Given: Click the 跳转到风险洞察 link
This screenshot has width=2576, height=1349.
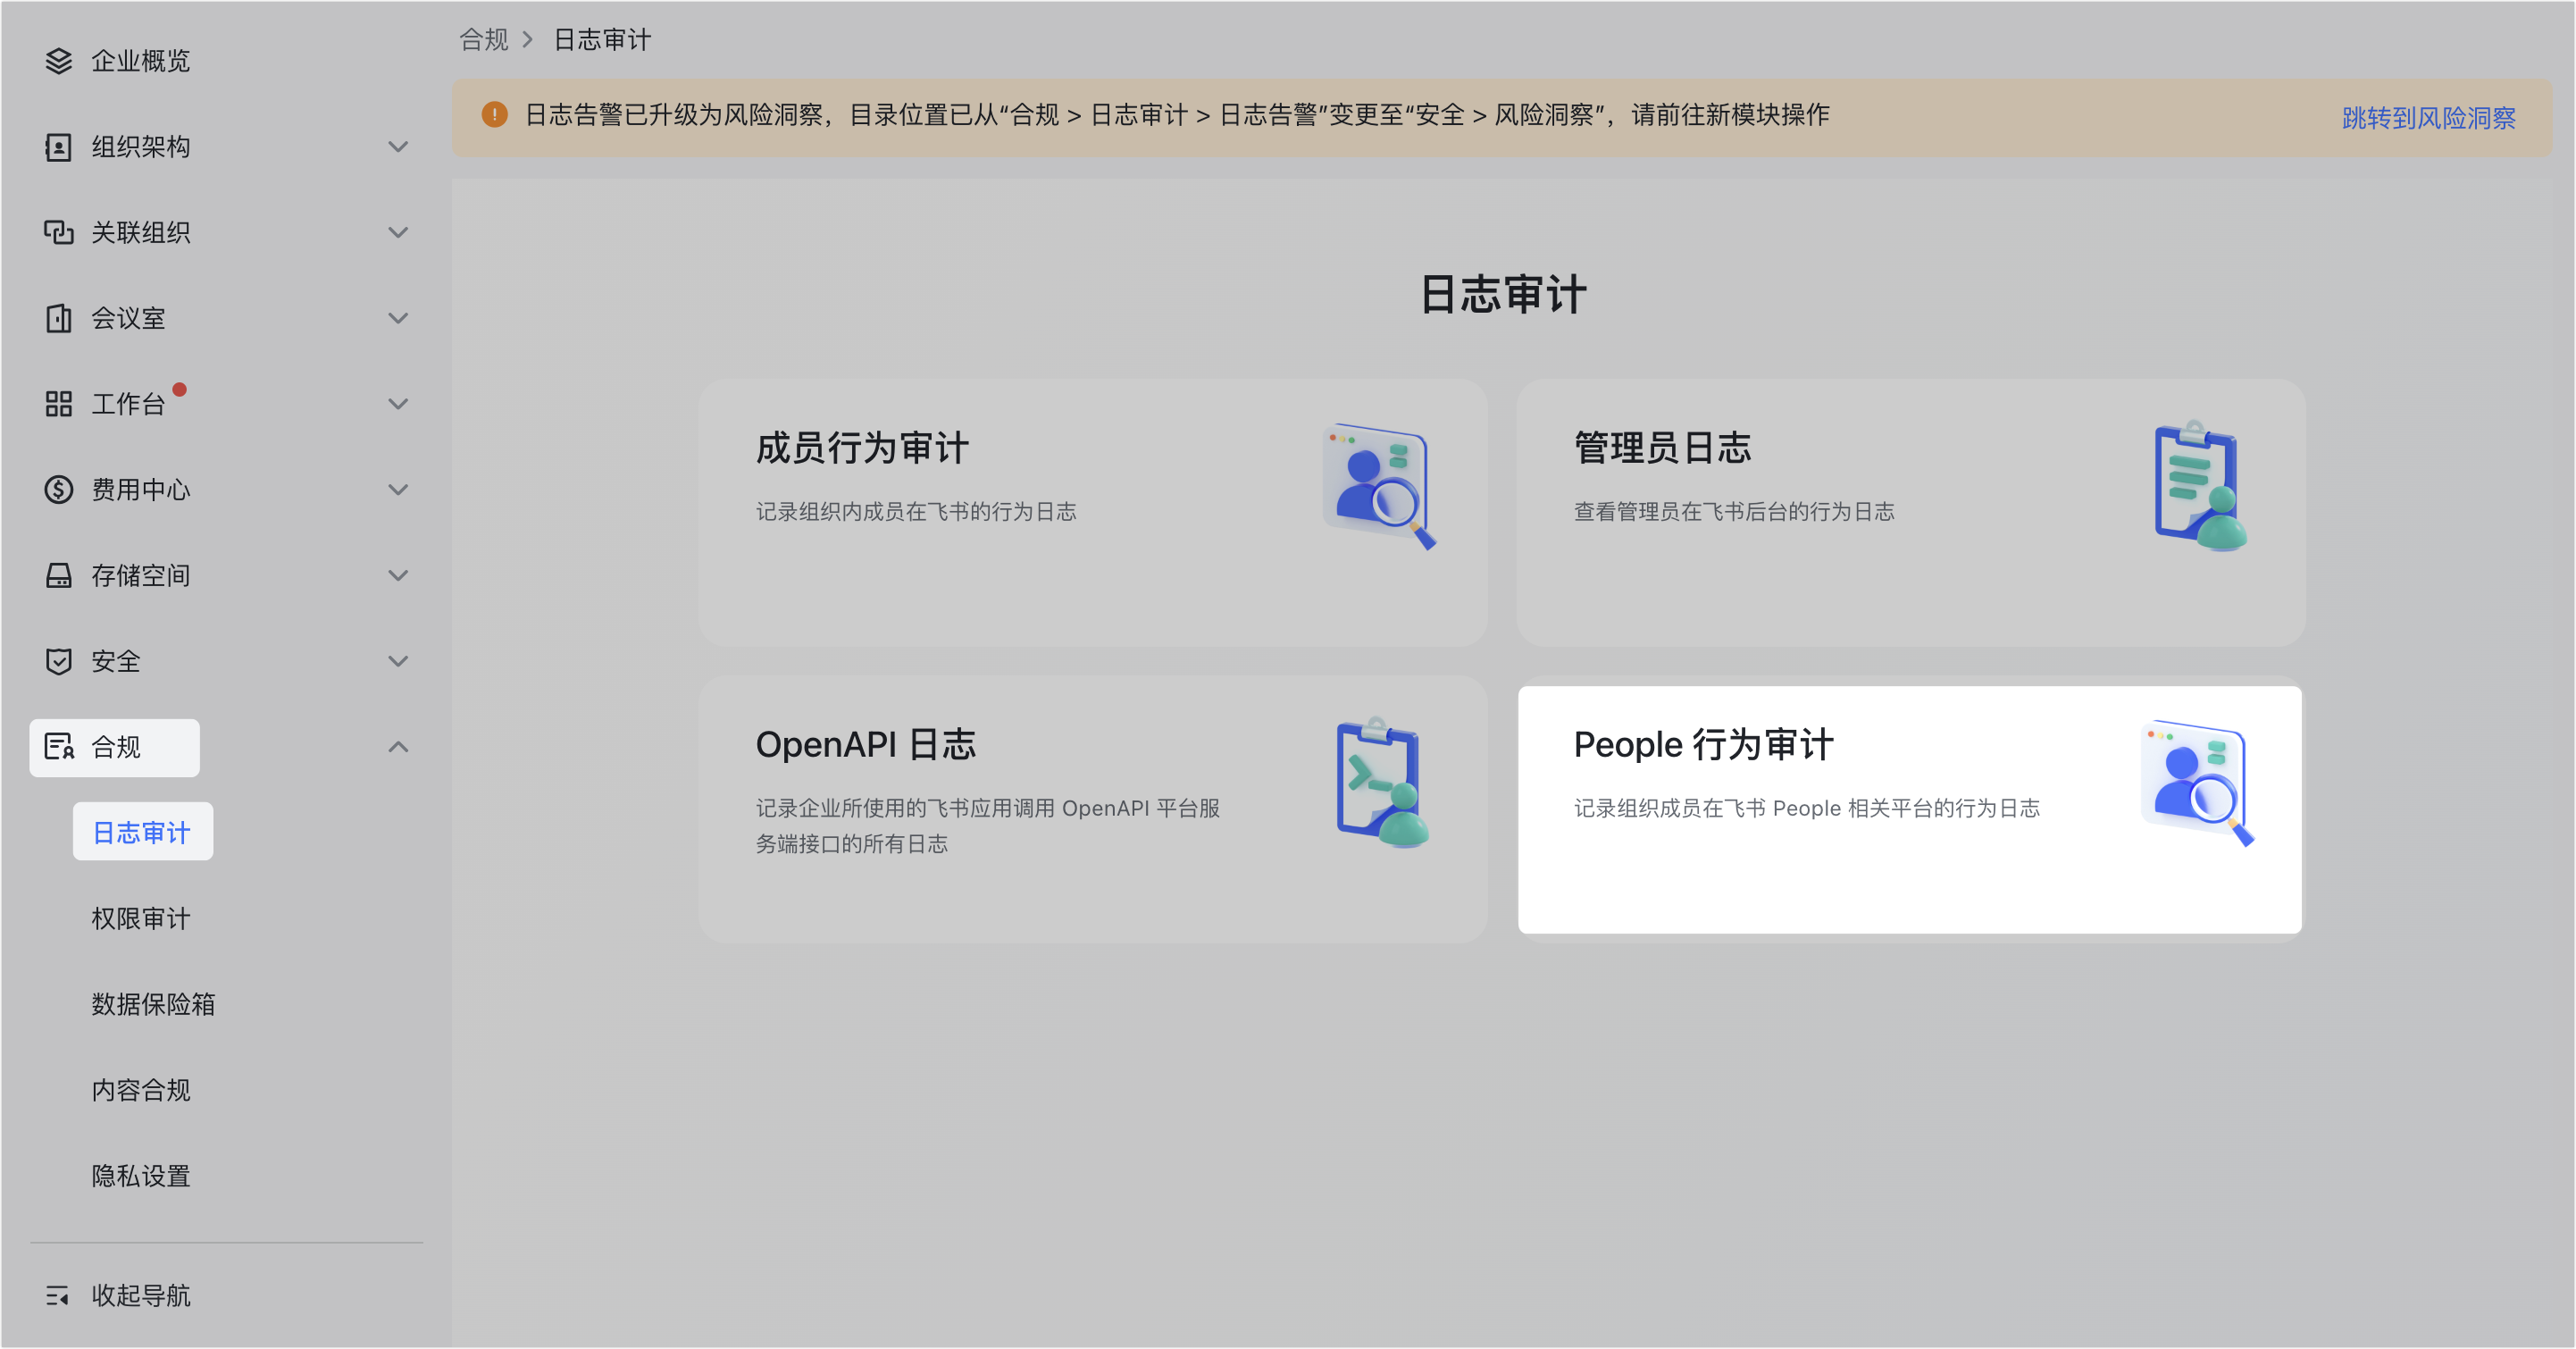Looking at the screenshot, I should coord(2428,118).
